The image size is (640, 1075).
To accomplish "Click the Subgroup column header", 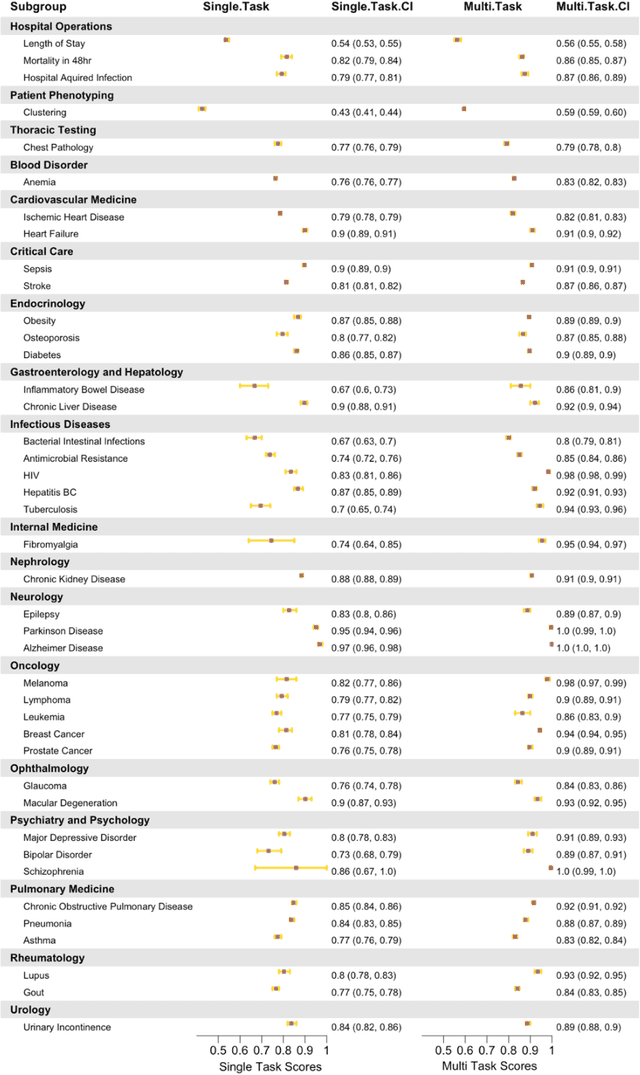I will (x=37, y=8).
